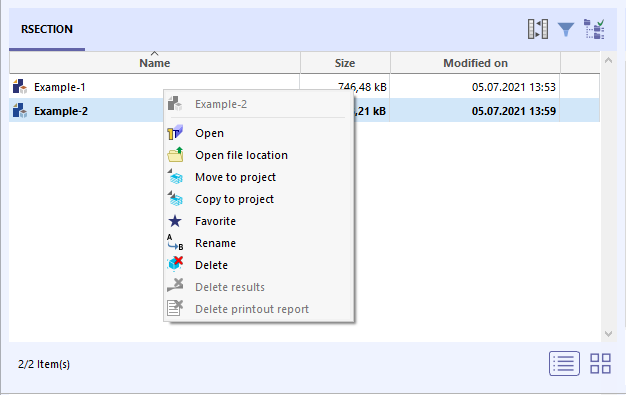Click the Open menu entry icon

pyautogui.click(x=175, y=133)
